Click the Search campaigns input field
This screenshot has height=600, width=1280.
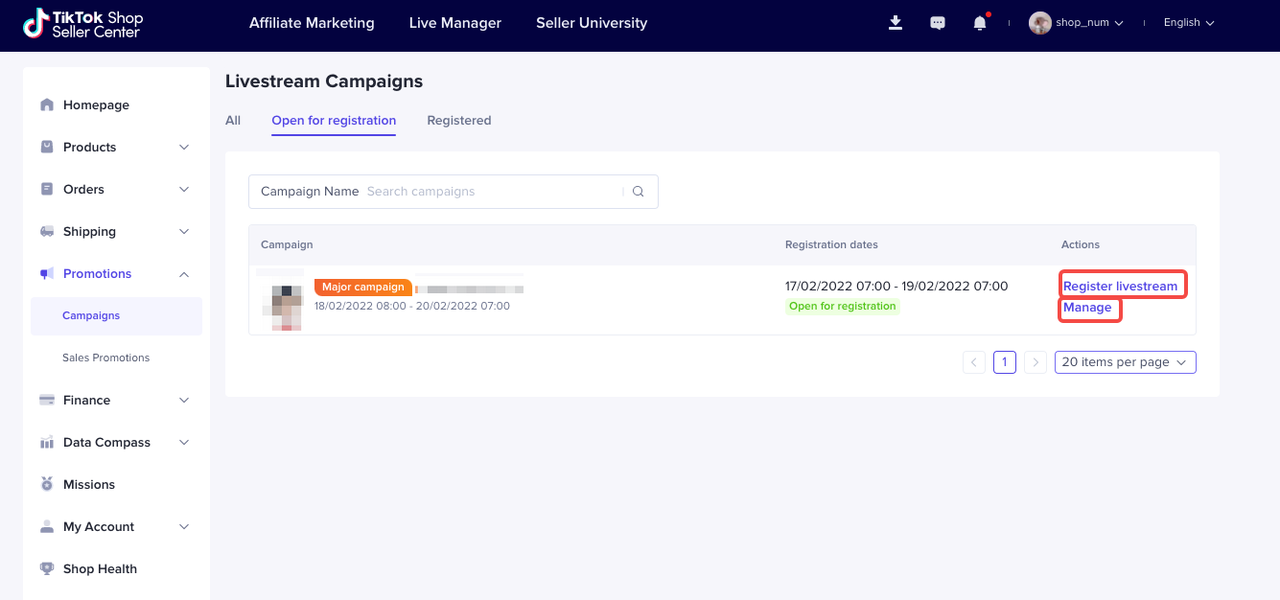[x=490, y=192]
